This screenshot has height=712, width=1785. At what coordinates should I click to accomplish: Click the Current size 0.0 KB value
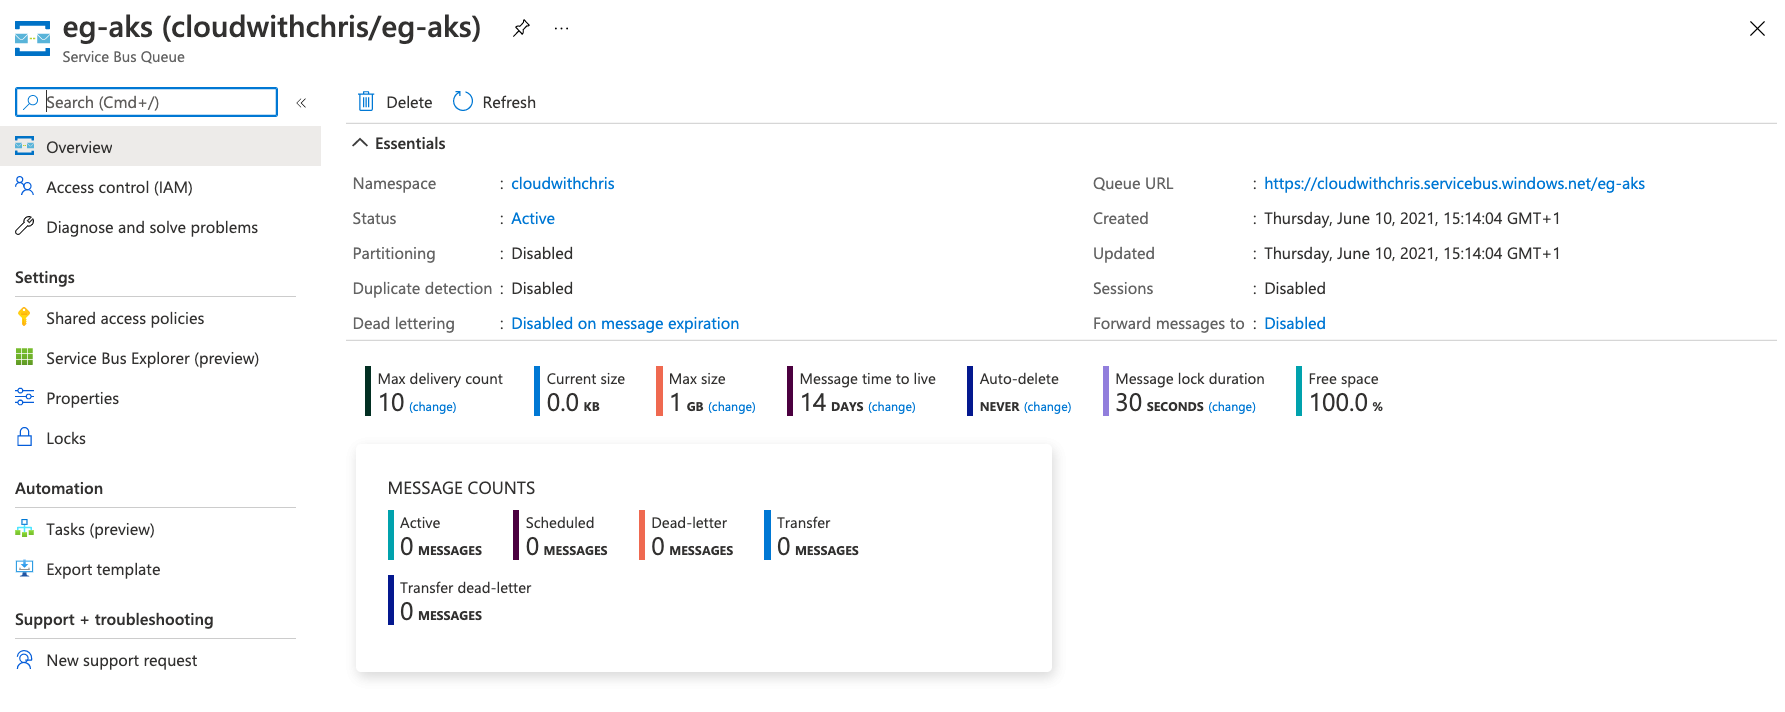coord(573,403)
